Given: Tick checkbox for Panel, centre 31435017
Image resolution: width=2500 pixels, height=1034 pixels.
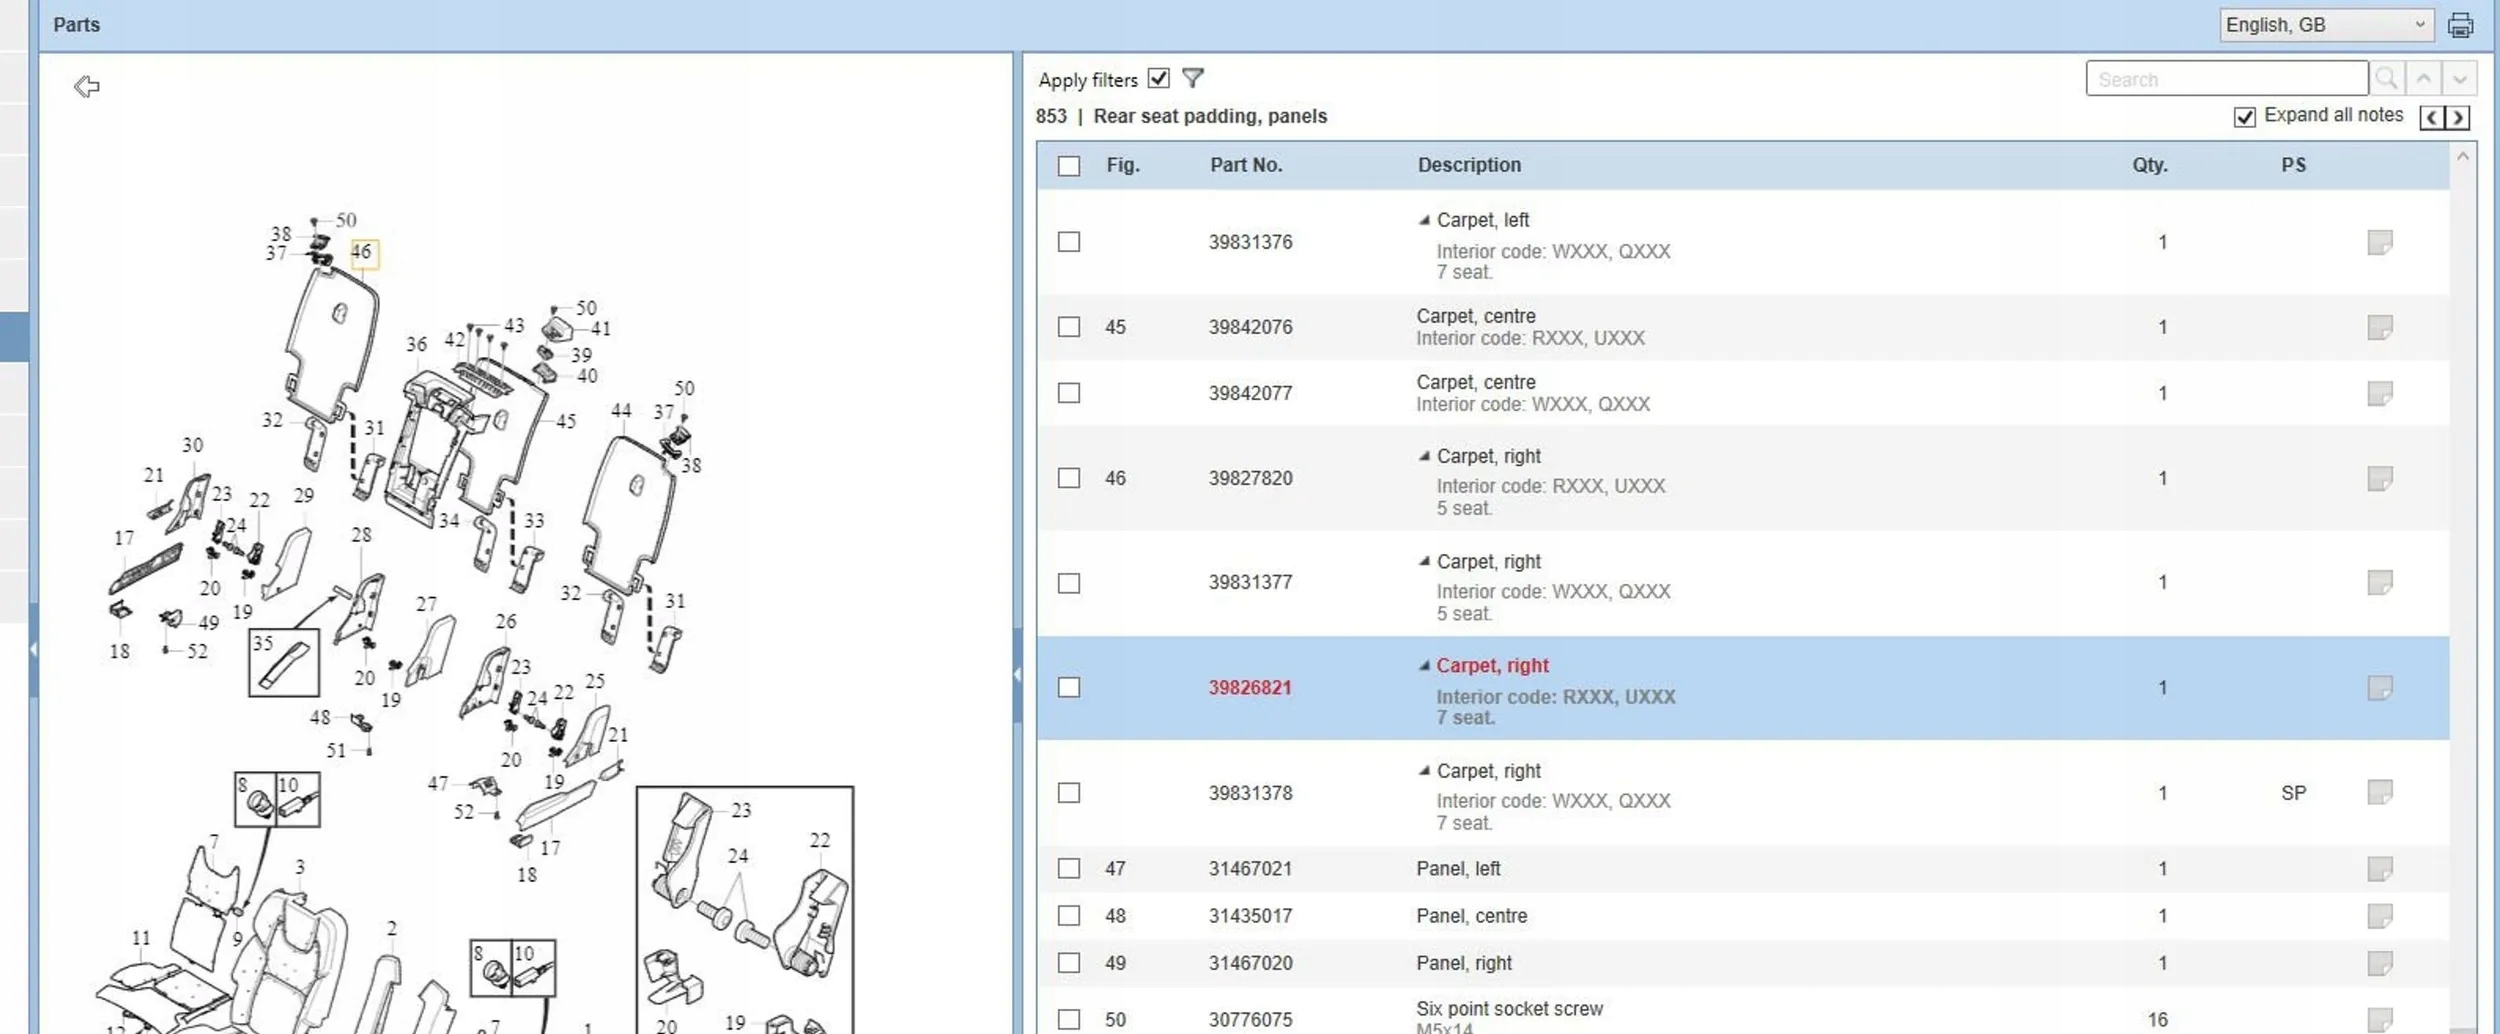Looking at the screenshot, I should click(x=1069, y=915).
